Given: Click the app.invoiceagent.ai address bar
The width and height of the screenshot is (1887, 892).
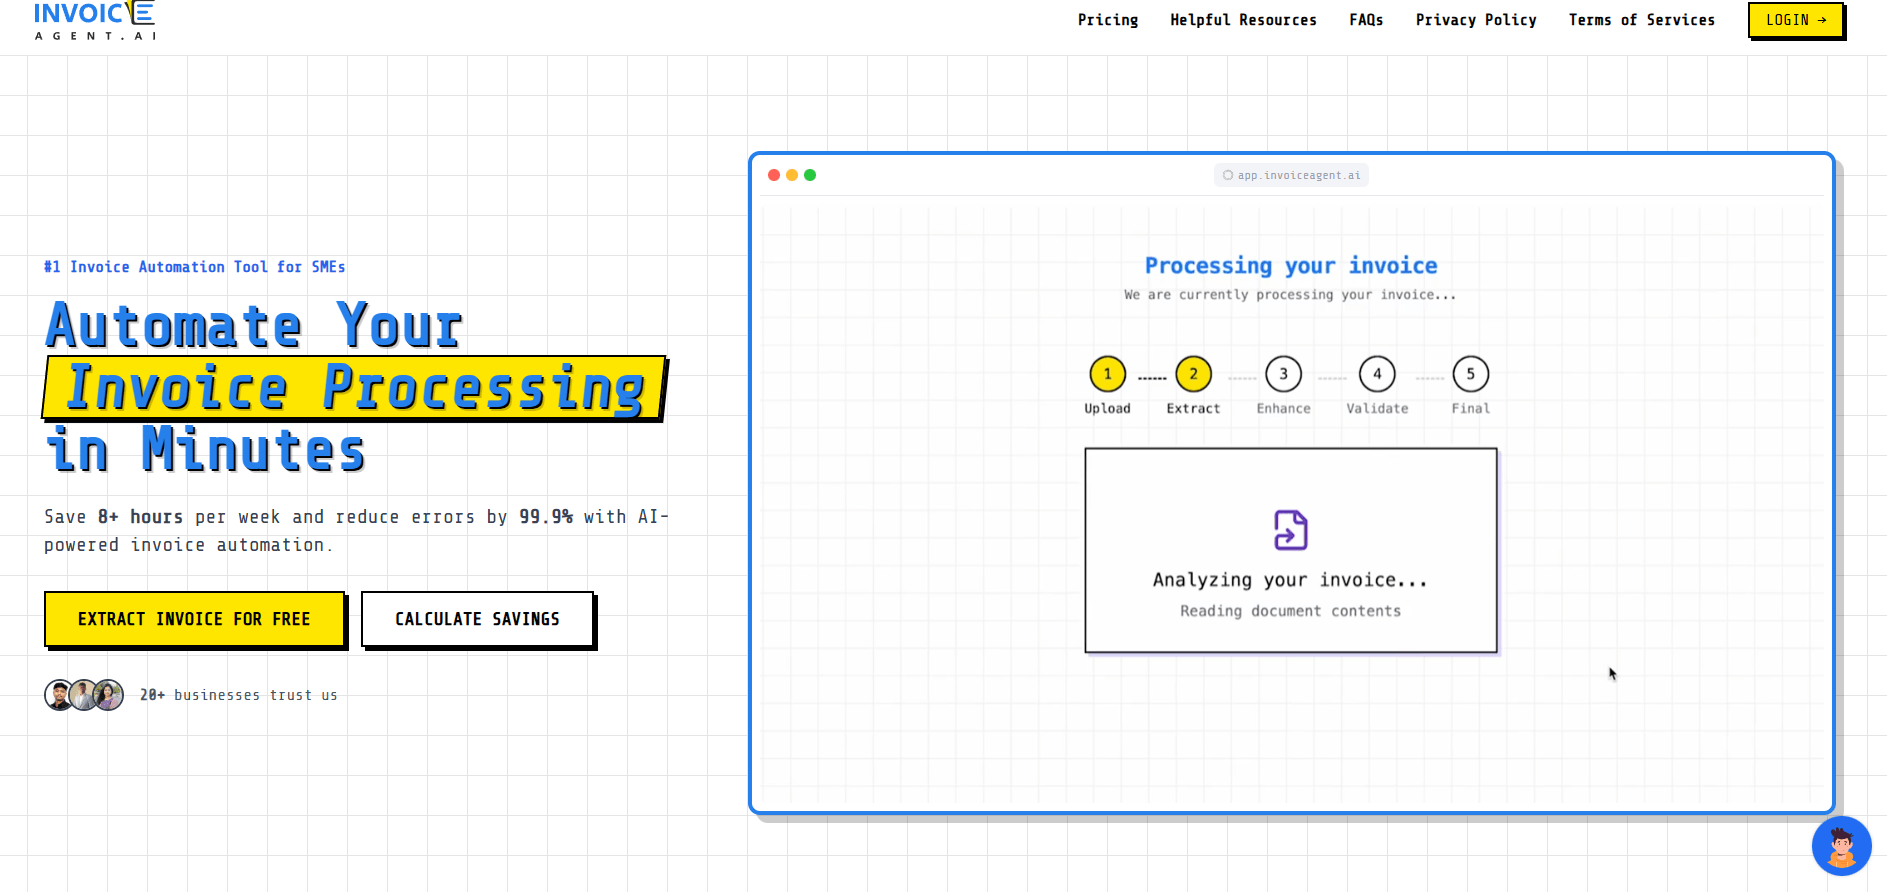Looking at the screenshot, I should click(x=1291, y=175).
